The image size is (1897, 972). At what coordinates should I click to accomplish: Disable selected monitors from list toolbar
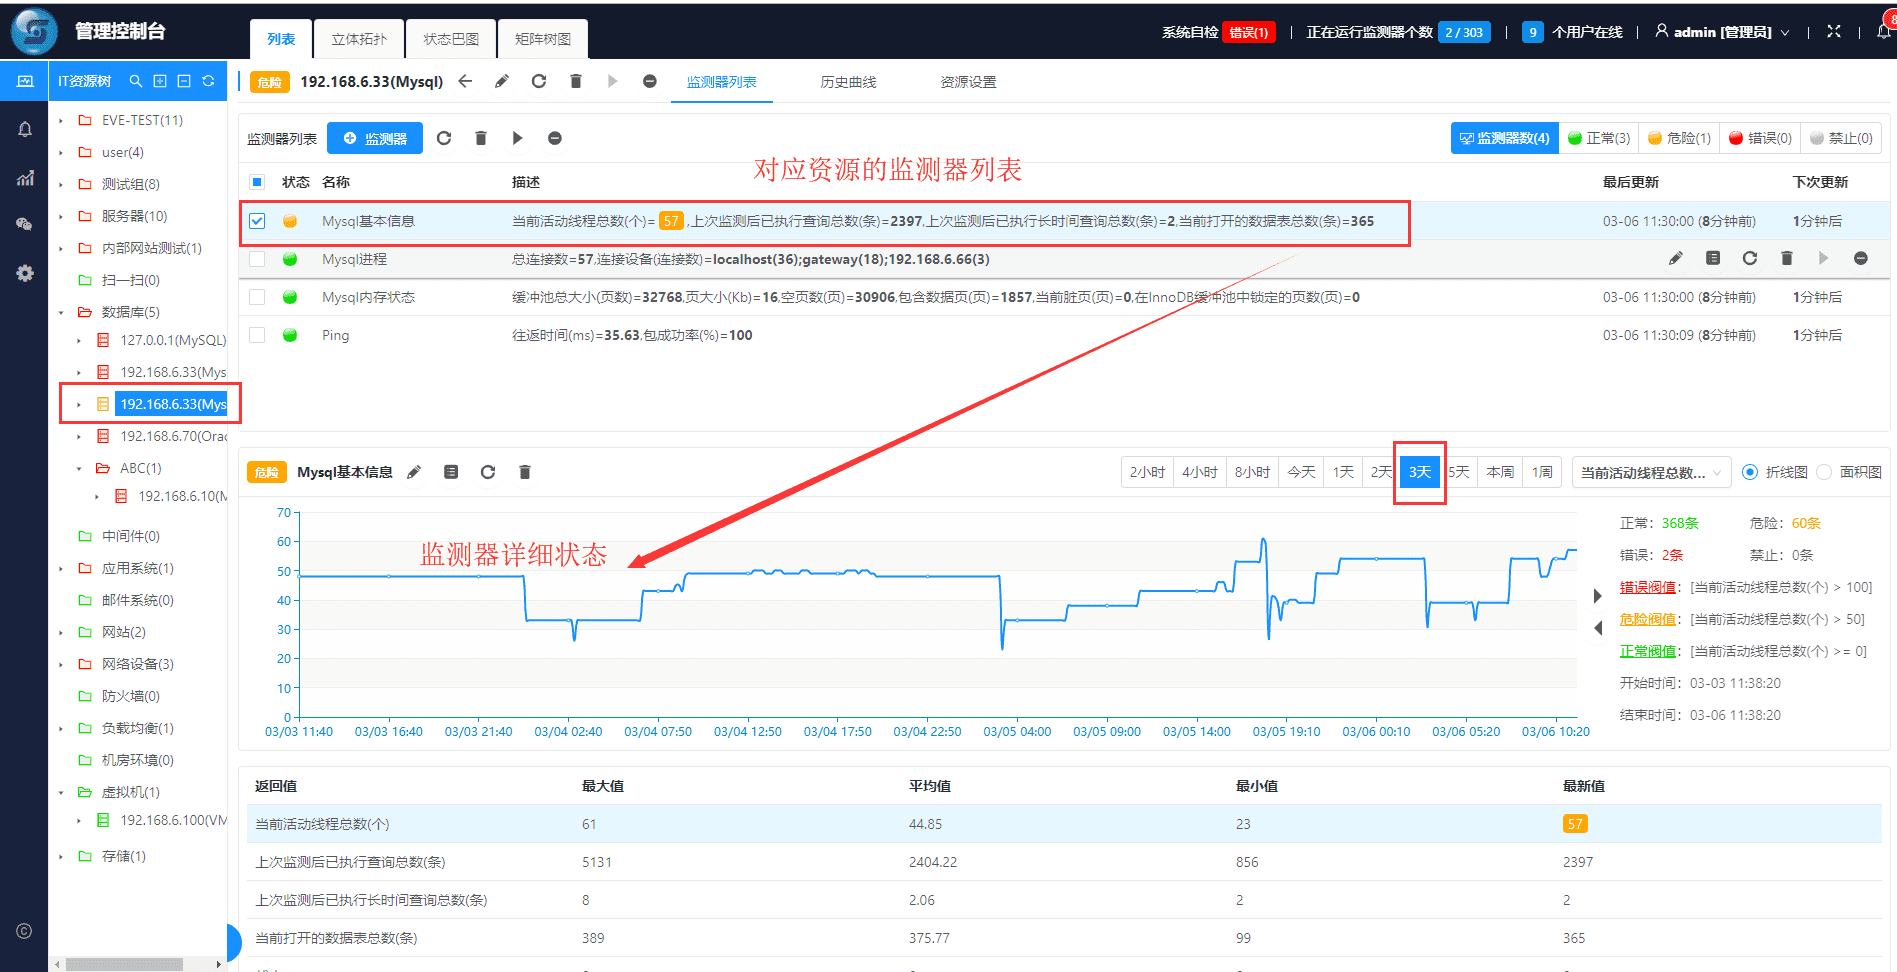[555, 138]
